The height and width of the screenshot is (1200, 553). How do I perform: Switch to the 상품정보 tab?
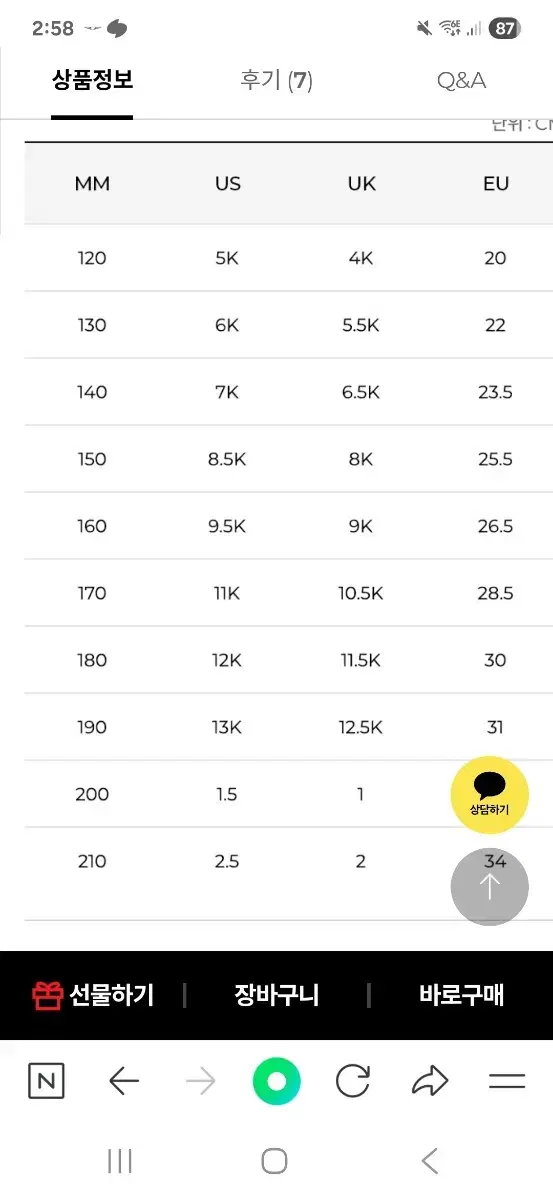[x=92, y=81]
